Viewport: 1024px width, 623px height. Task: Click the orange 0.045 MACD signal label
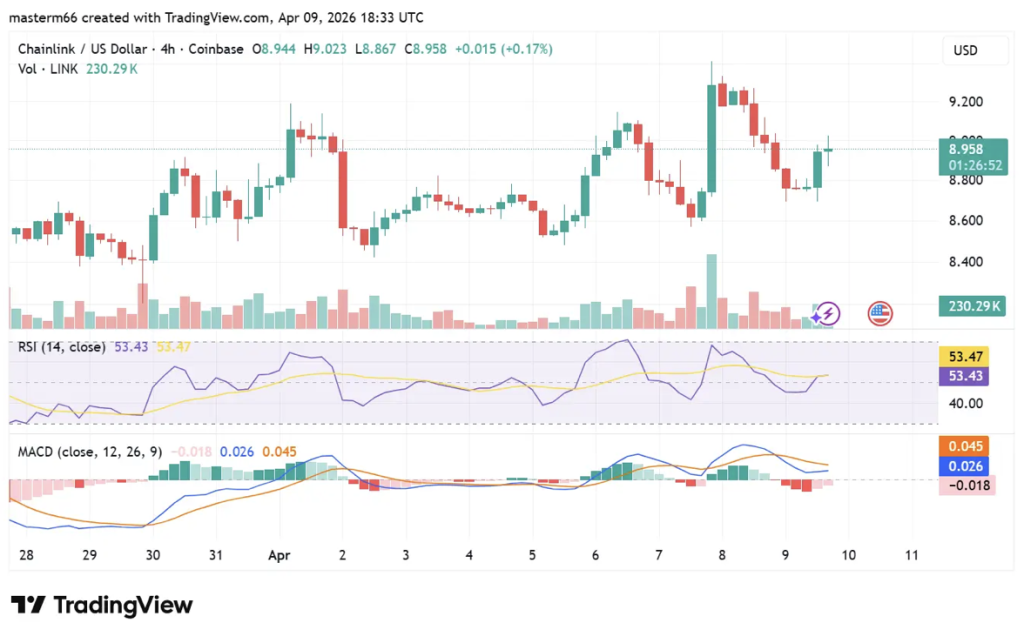click(x=968, y=446)
